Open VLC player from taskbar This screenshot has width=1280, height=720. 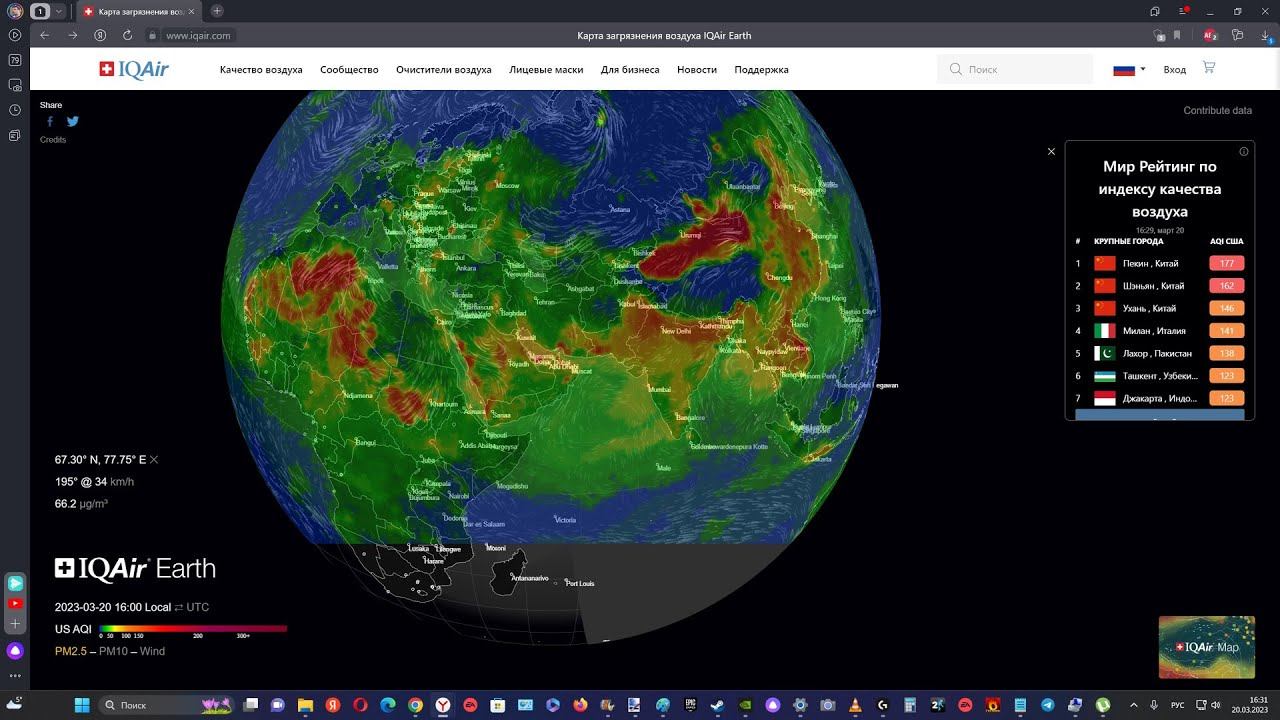pos(855,705)
